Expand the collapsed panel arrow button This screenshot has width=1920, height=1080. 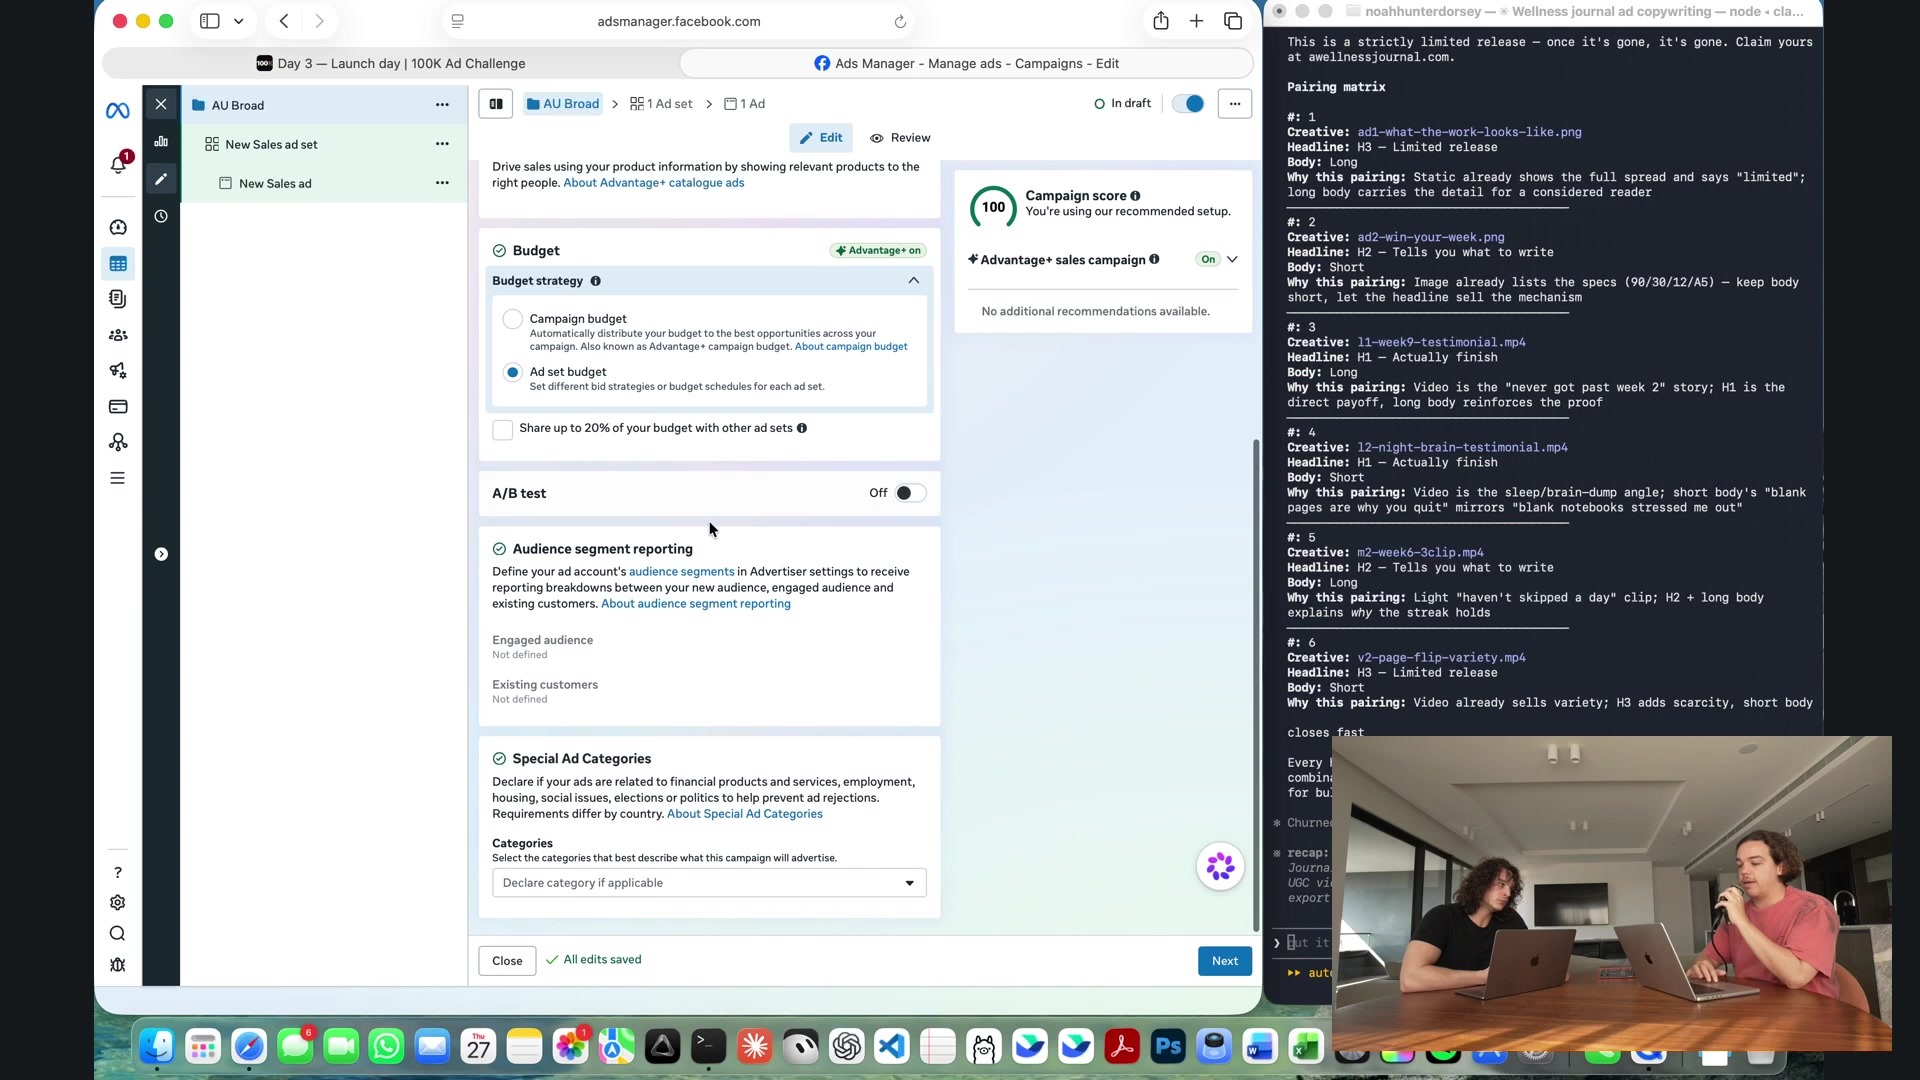tap(161, 554)
